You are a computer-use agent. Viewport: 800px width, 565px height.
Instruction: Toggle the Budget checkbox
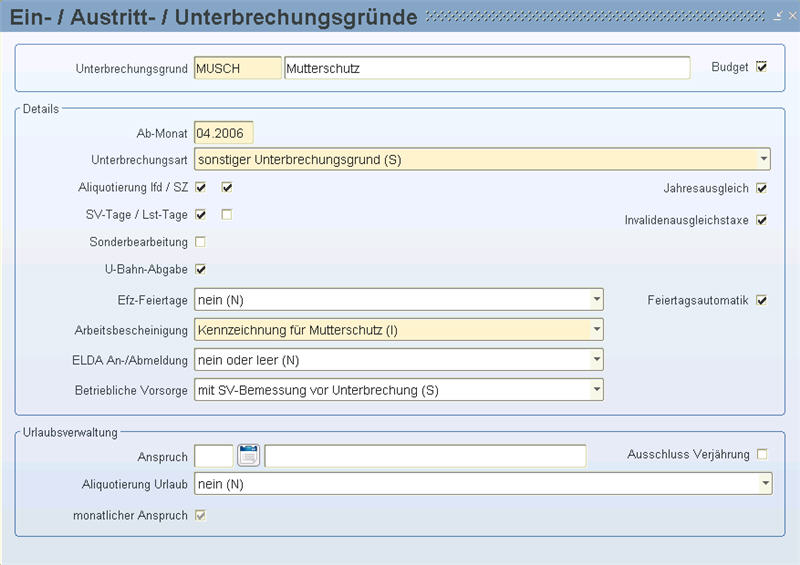(x=762, y=67)
